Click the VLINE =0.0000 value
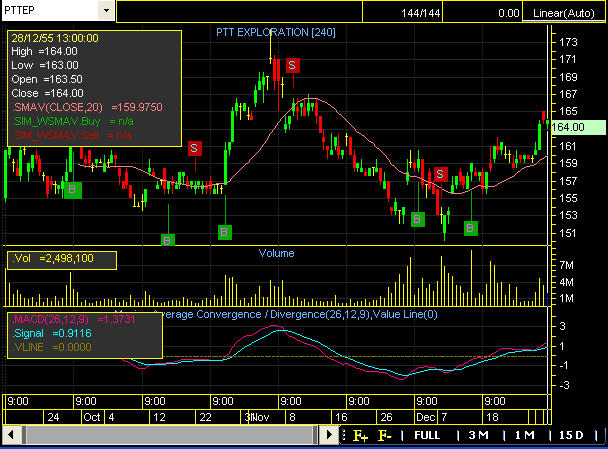 [x=52, y=347]
